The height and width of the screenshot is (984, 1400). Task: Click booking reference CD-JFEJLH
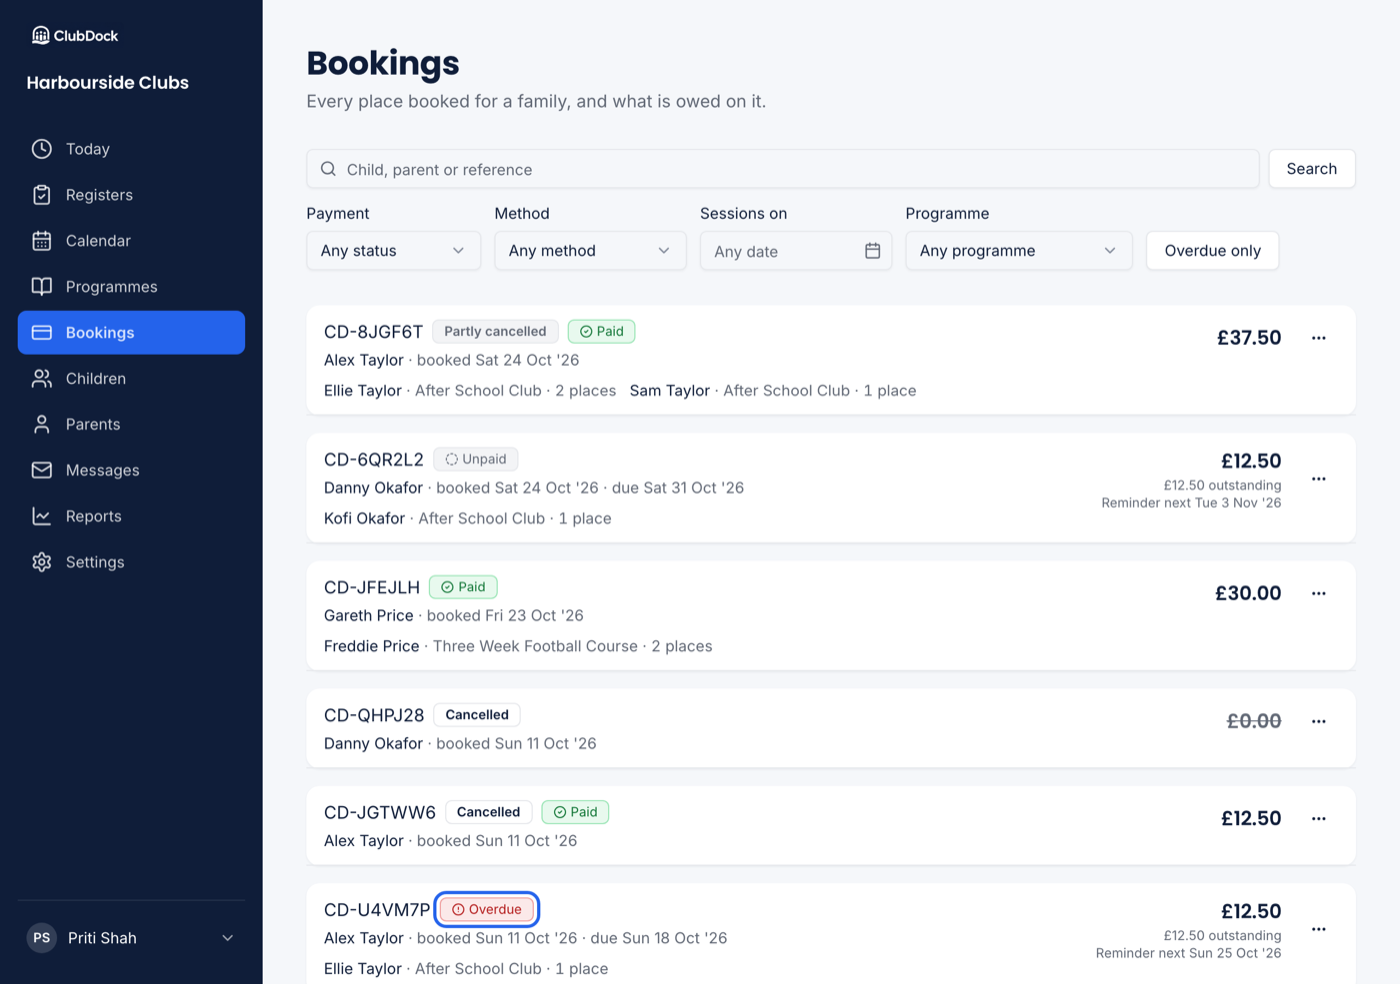[x=372, y=588]
